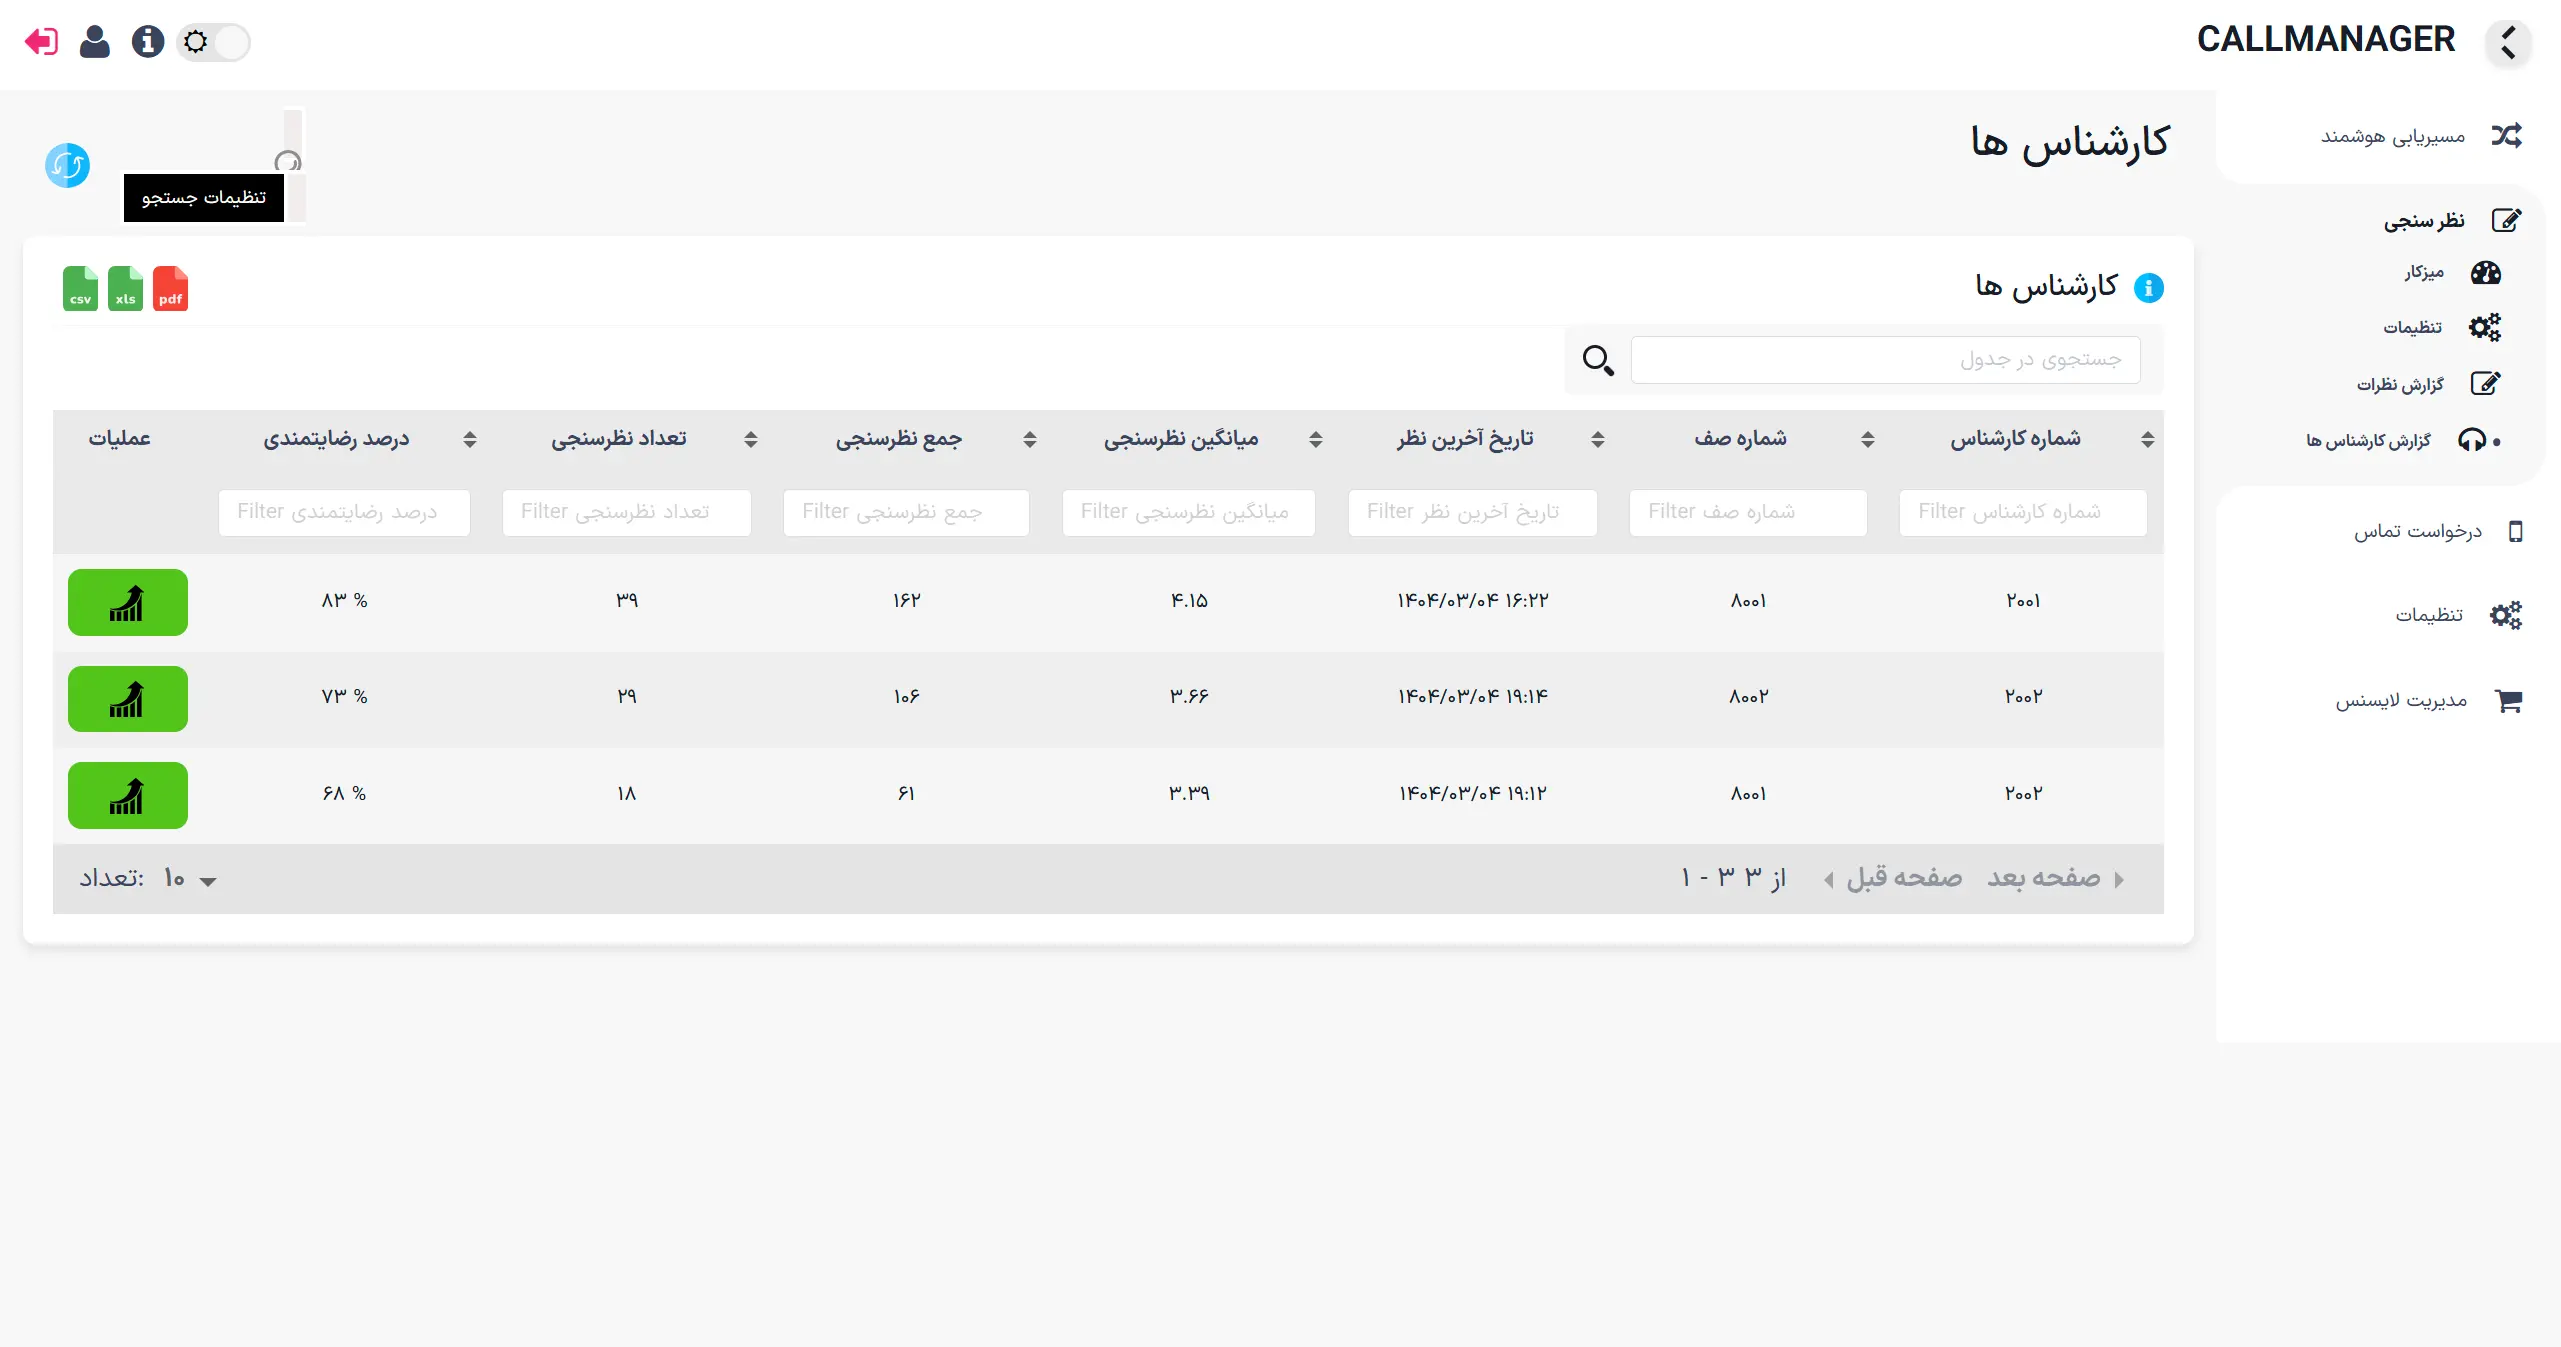Viewport: 2561px width, 1347px height.
Task: Export table as PDF
Action: coord(171,289)
